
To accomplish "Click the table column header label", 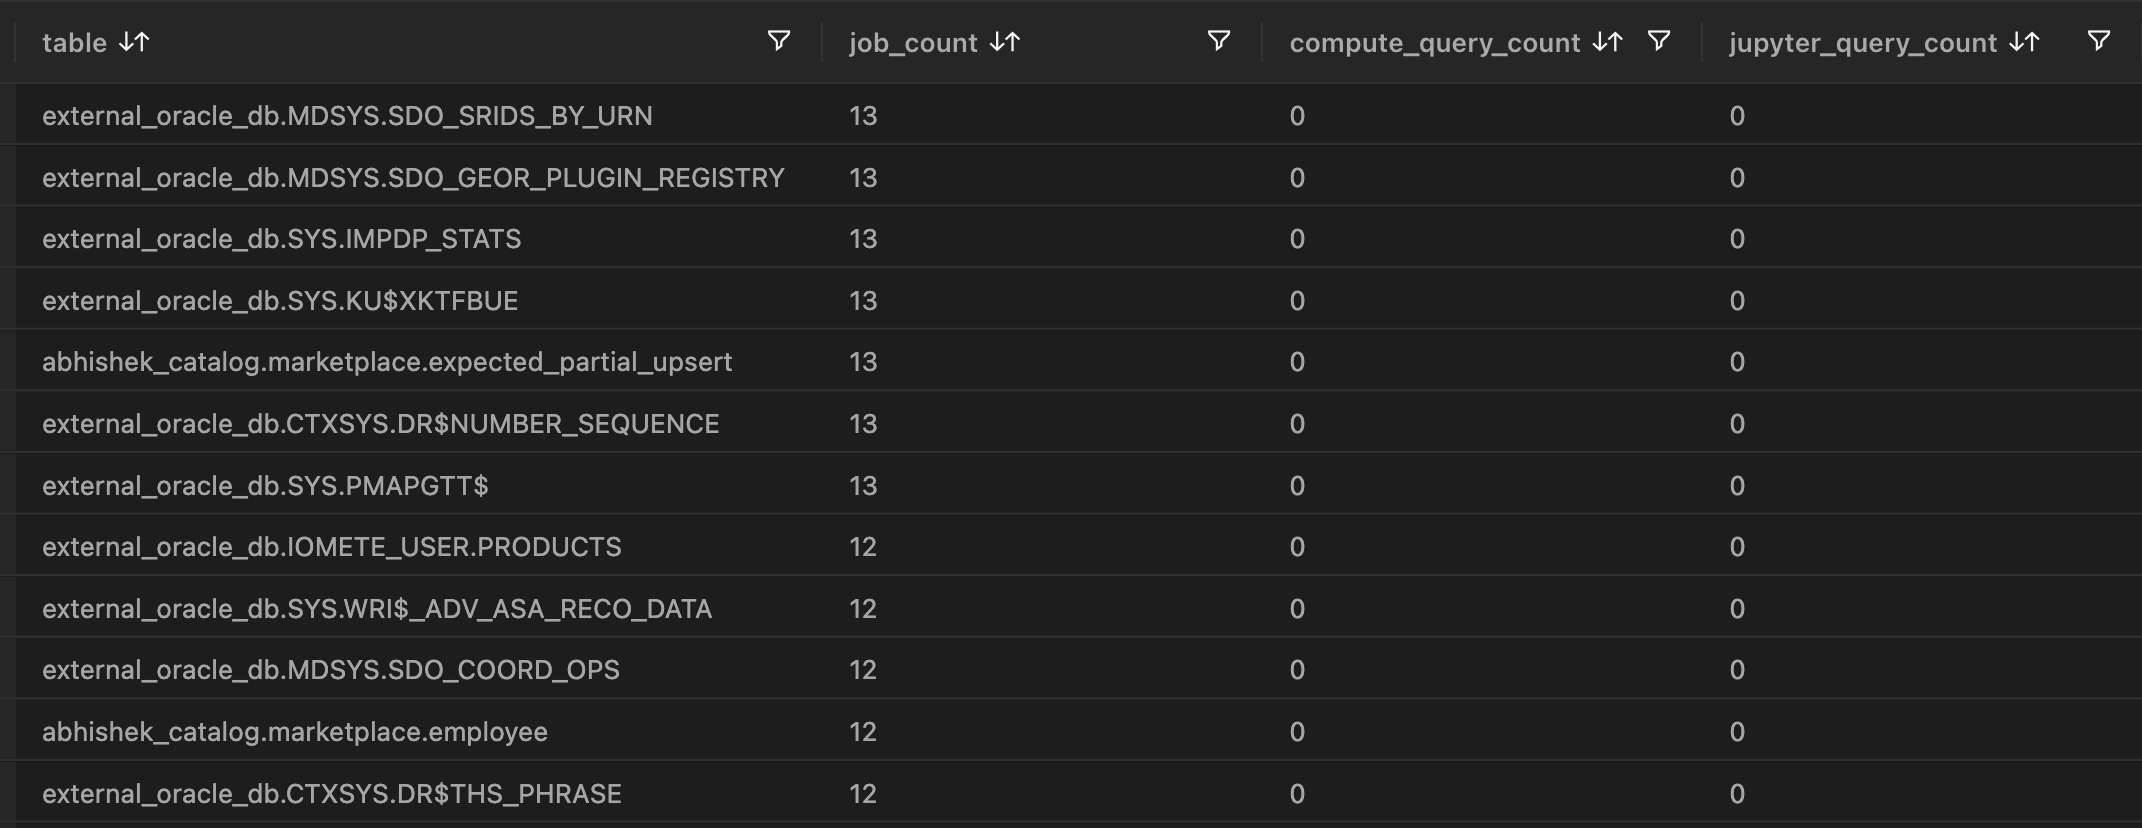I will click(74, 43).
